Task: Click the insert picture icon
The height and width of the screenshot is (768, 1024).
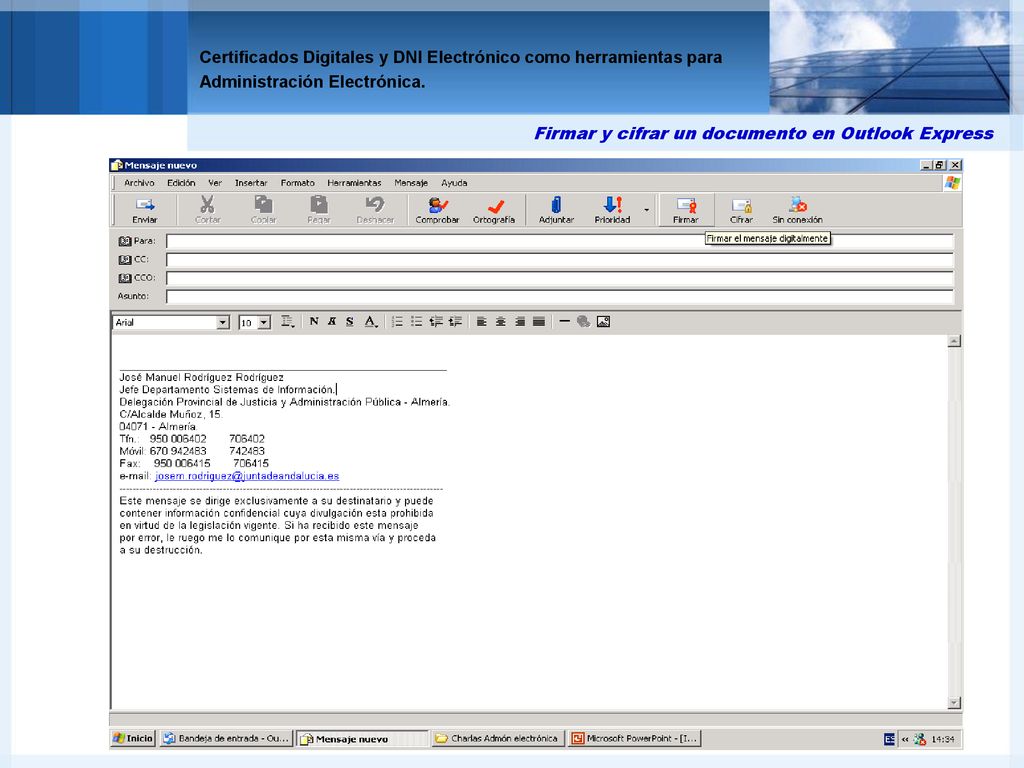Action: click(x=603, y=321)
